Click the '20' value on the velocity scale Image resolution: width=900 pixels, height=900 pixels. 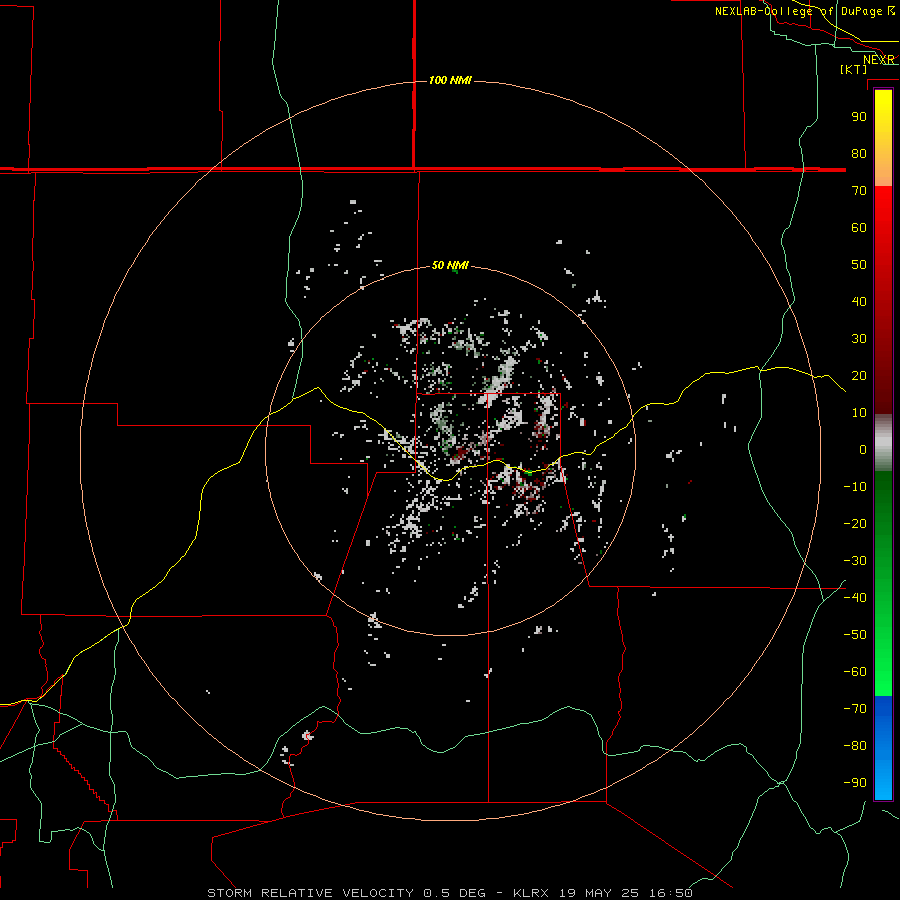pyautogui.click(x=859, y=375)
